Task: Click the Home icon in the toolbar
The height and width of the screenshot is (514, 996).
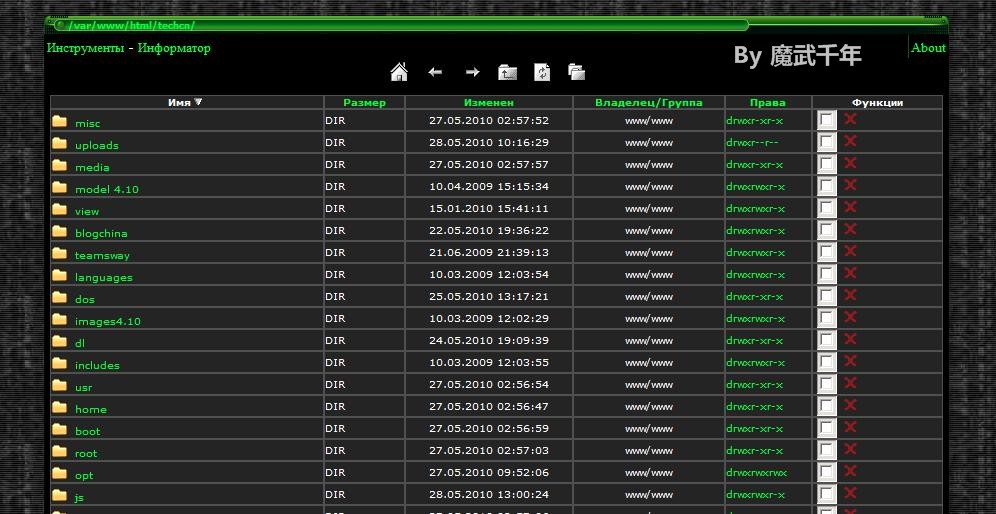Action: coord(398,72)
